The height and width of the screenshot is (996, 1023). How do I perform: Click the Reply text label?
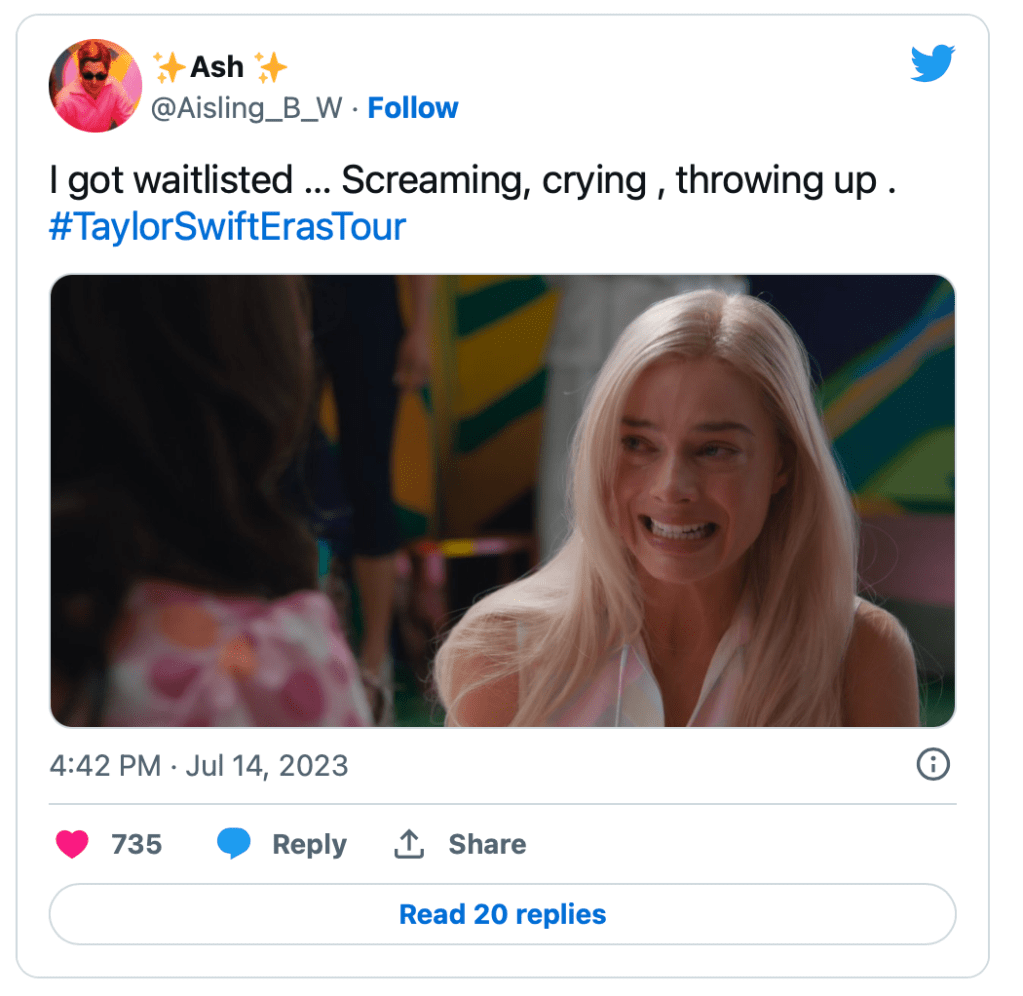coord(309,845)
